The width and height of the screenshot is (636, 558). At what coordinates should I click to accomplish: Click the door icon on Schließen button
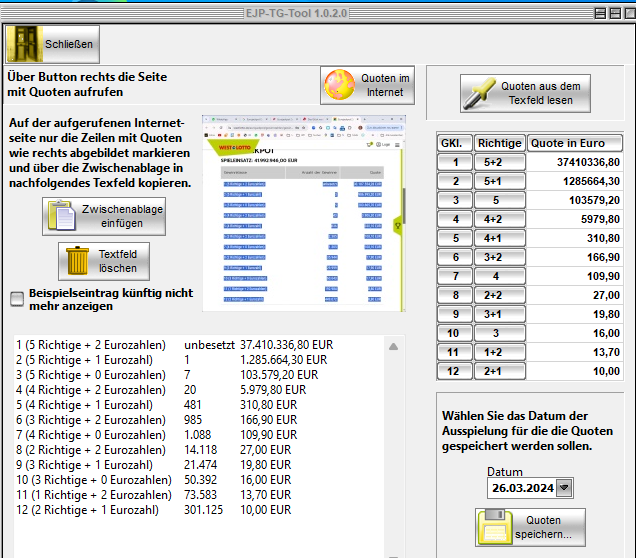[x=25, y=44]
